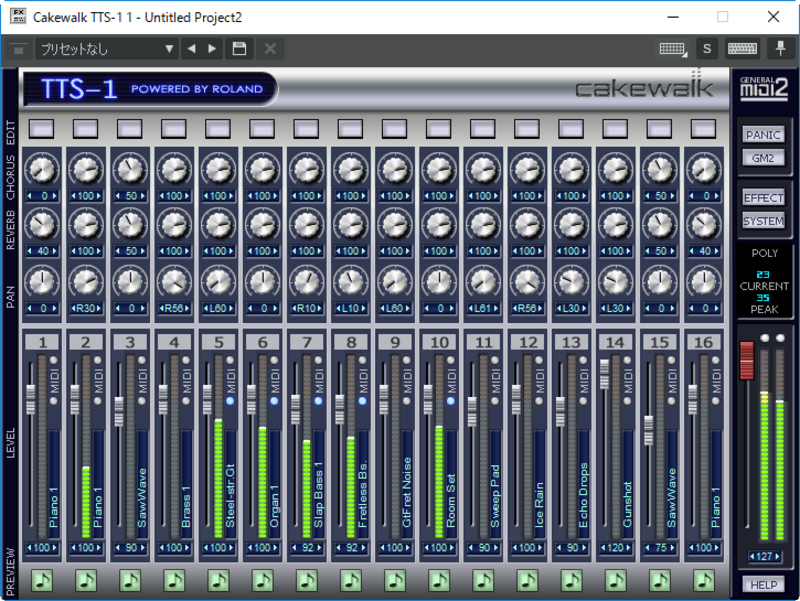The image size is (800, 601).
Task: Open the Gunshot instrument selector
Action: point(628,484)
